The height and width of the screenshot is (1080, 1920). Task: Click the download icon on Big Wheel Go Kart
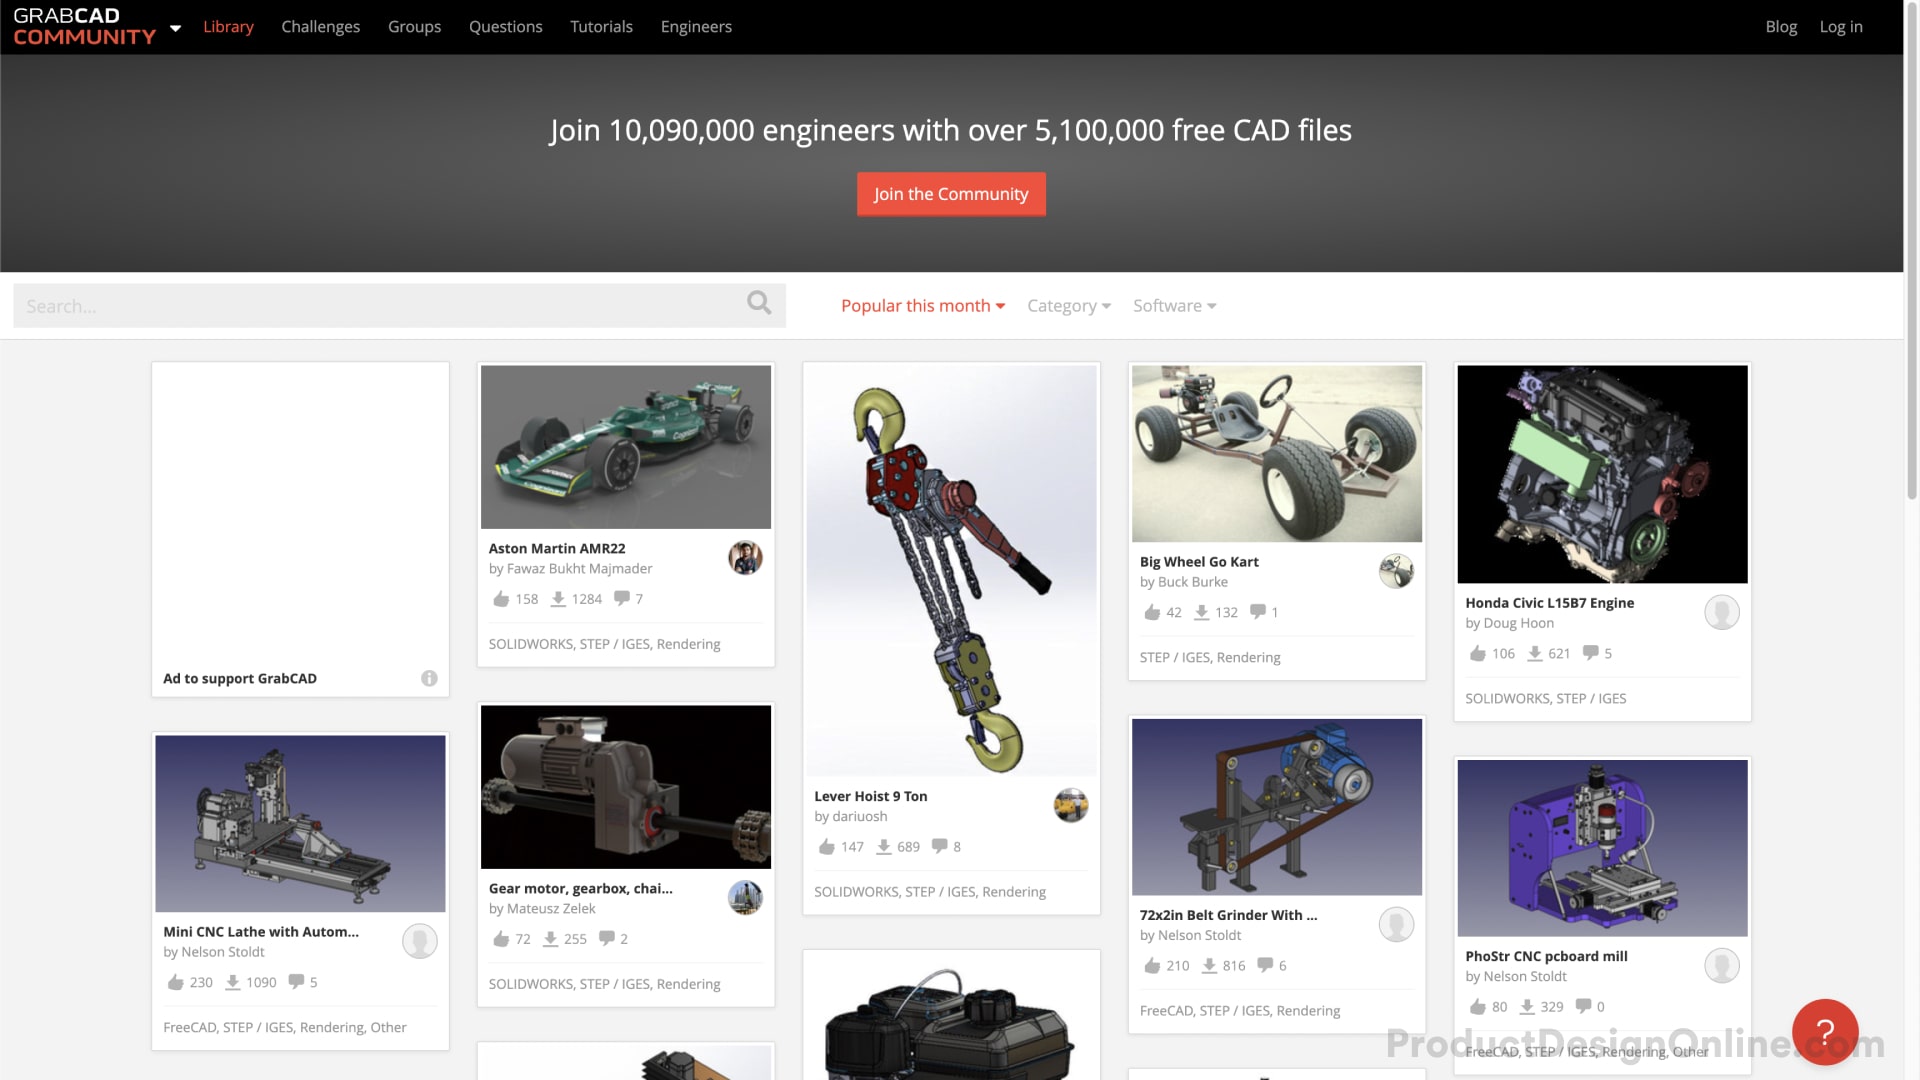1201,612
